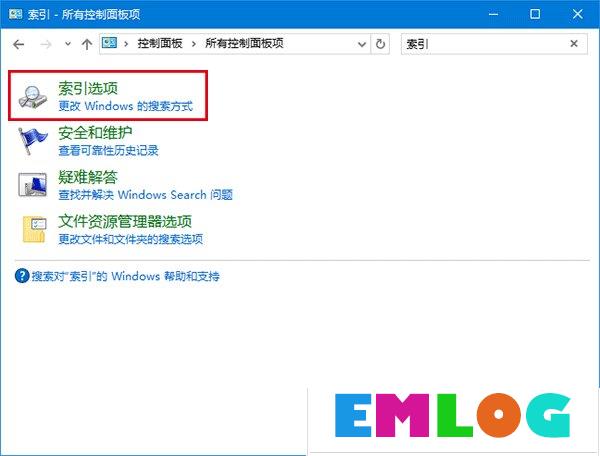Expand chevron after 控制面板 breadcrumb
The width and height of the screenshot is (600, 456).
point(194,44)
